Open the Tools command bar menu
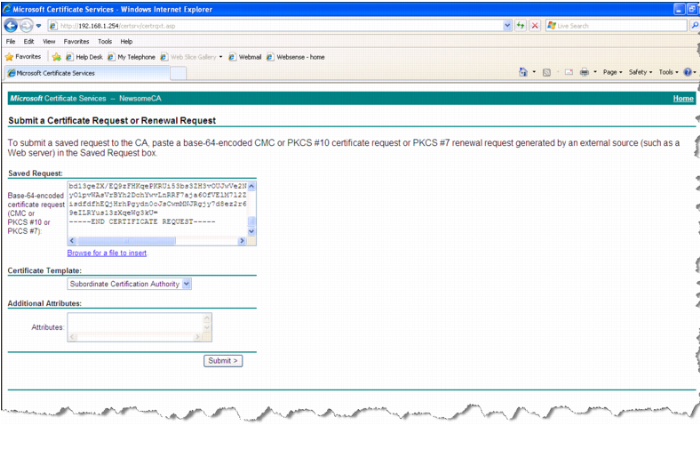Image resolution: width=700 pixels, height=449 pixels. click(x=668, y=72)
